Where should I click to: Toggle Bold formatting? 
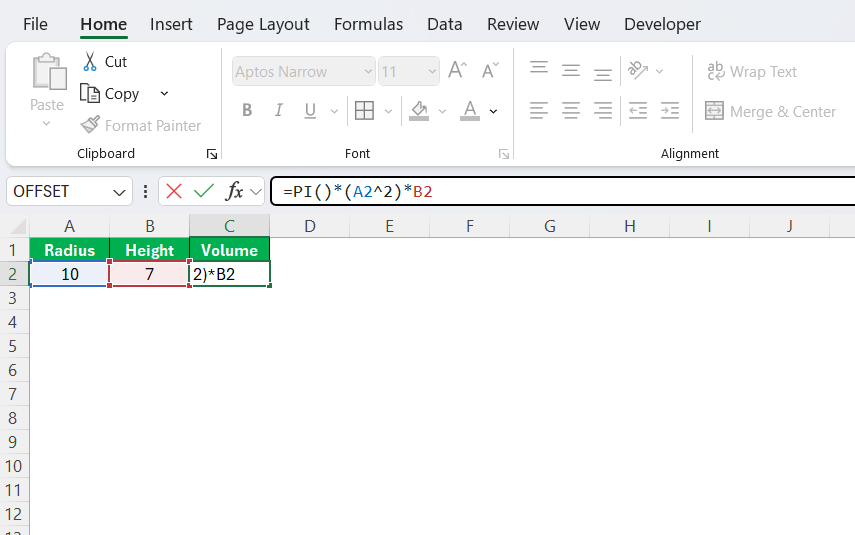click(x=247, y=111)
